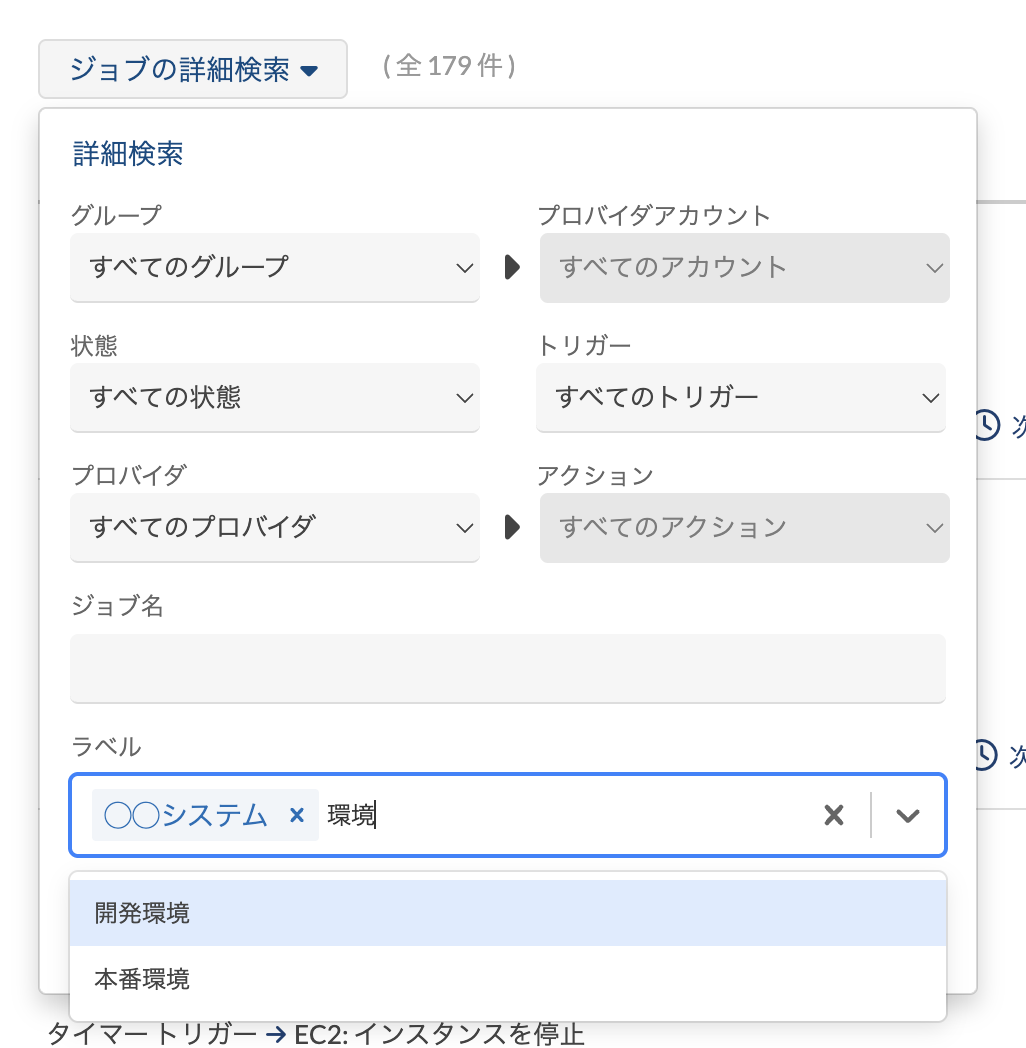Click the arrow icon between プロバイダ and アクション
The width and height of the screenshot is (1026, 1048).
point(512,526)
